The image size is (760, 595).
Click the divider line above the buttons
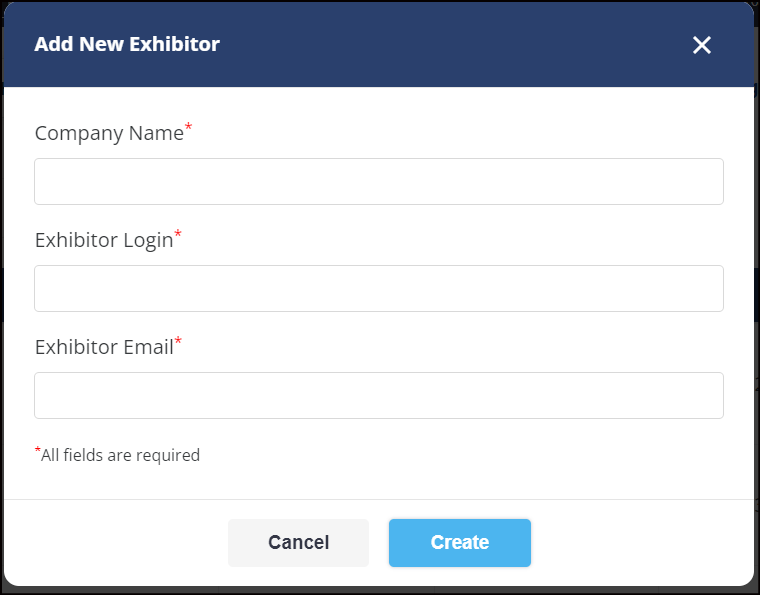point(379,499)
